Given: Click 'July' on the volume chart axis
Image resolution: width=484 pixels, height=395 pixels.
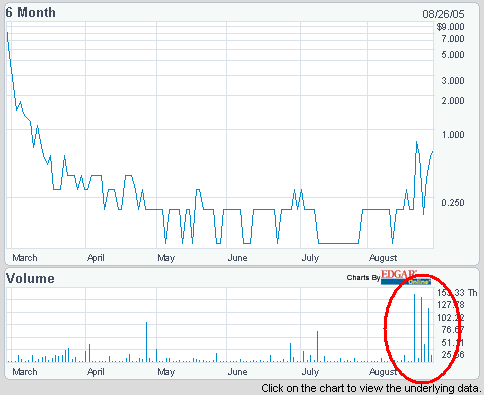Looking at the screenshot, I should [310, 372].
